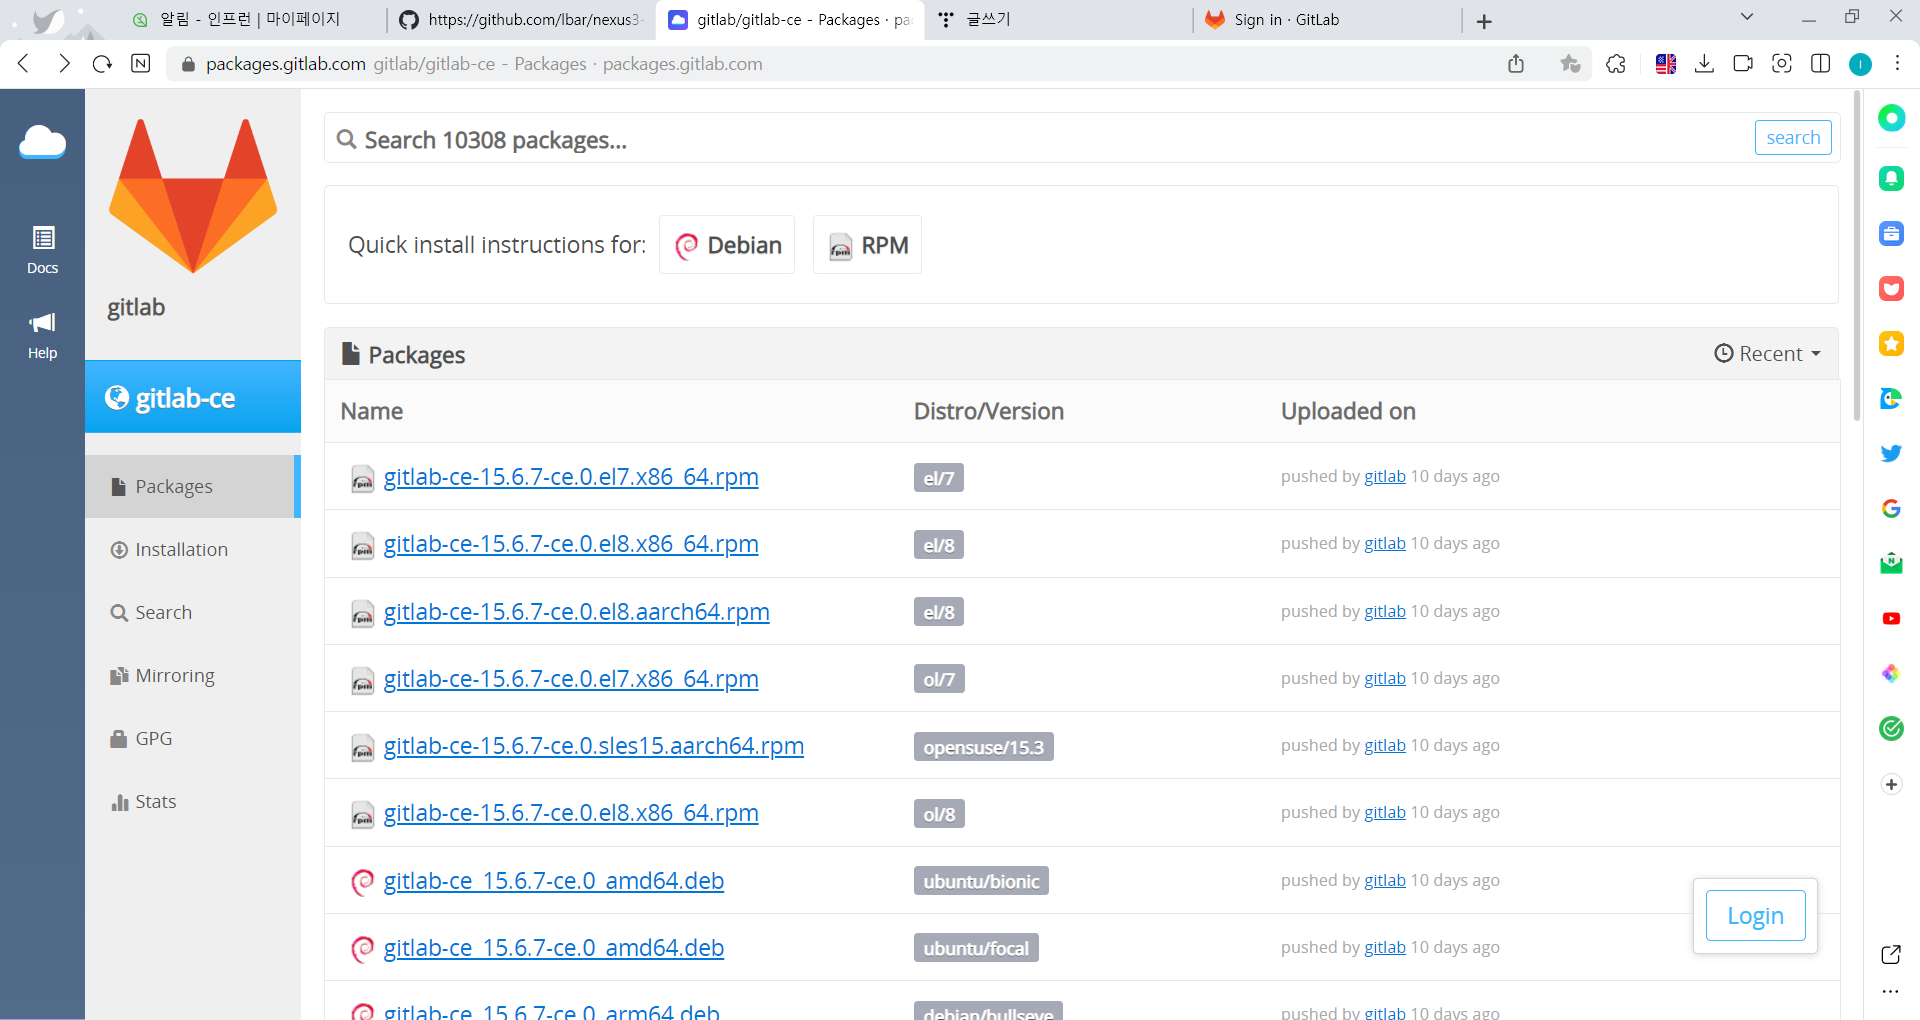The height and width of the screenshot is (1020, 1920).
Task: Click RPM icon beside sles15.aarch64 package
Action: pyautogui.click(x=362, y=748)
